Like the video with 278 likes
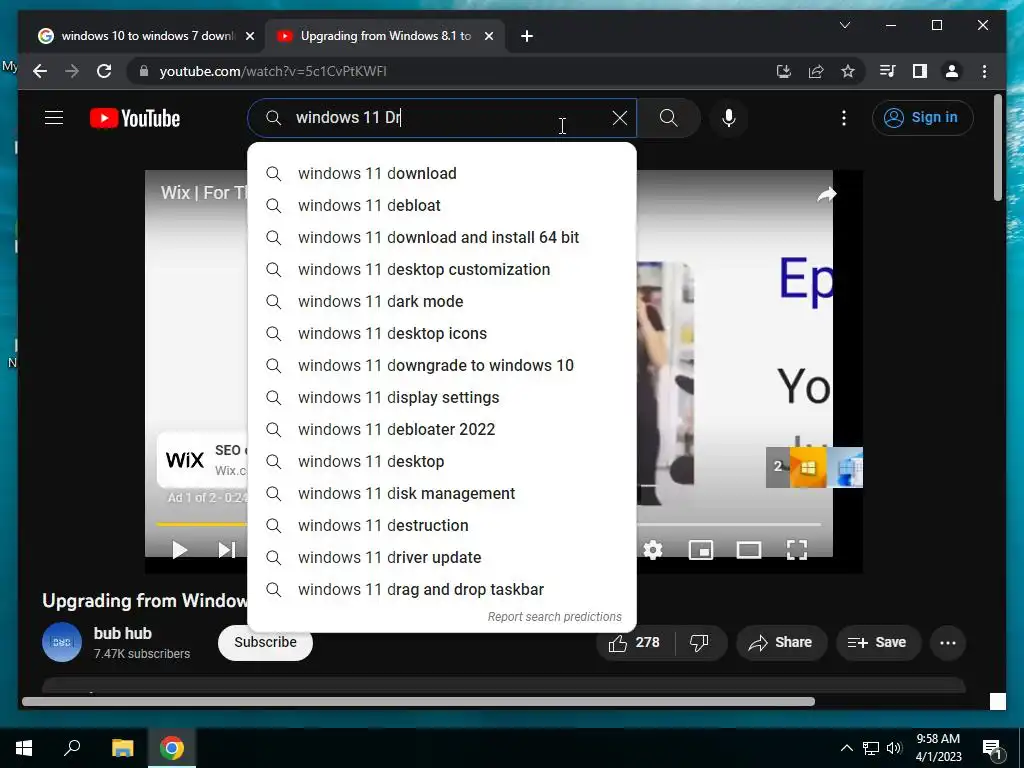The image size is (1024, 768). pos(635,643)
